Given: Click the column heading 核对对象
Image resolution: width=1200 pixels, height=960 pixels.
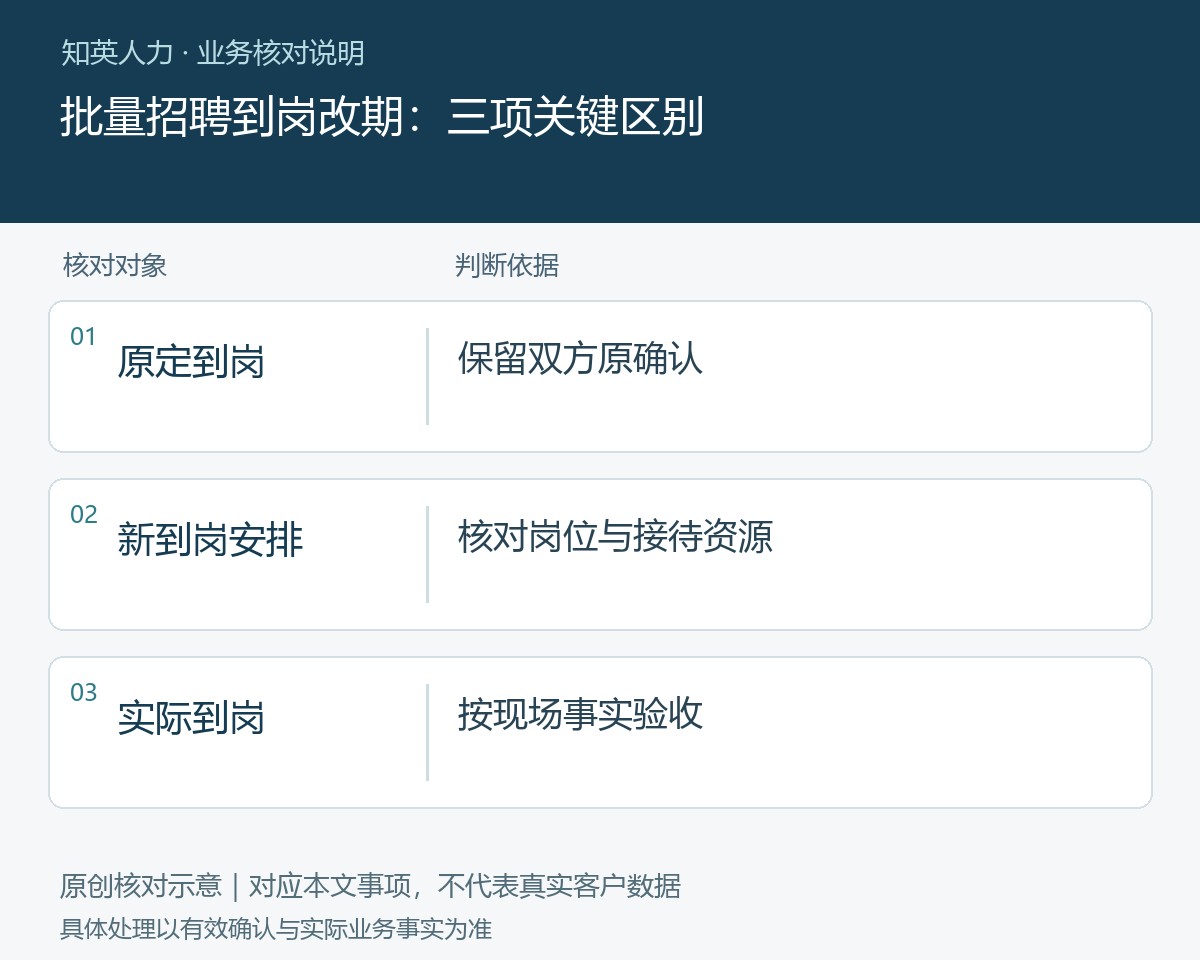Looking at the screenshot, I should [x=114, y=265].
